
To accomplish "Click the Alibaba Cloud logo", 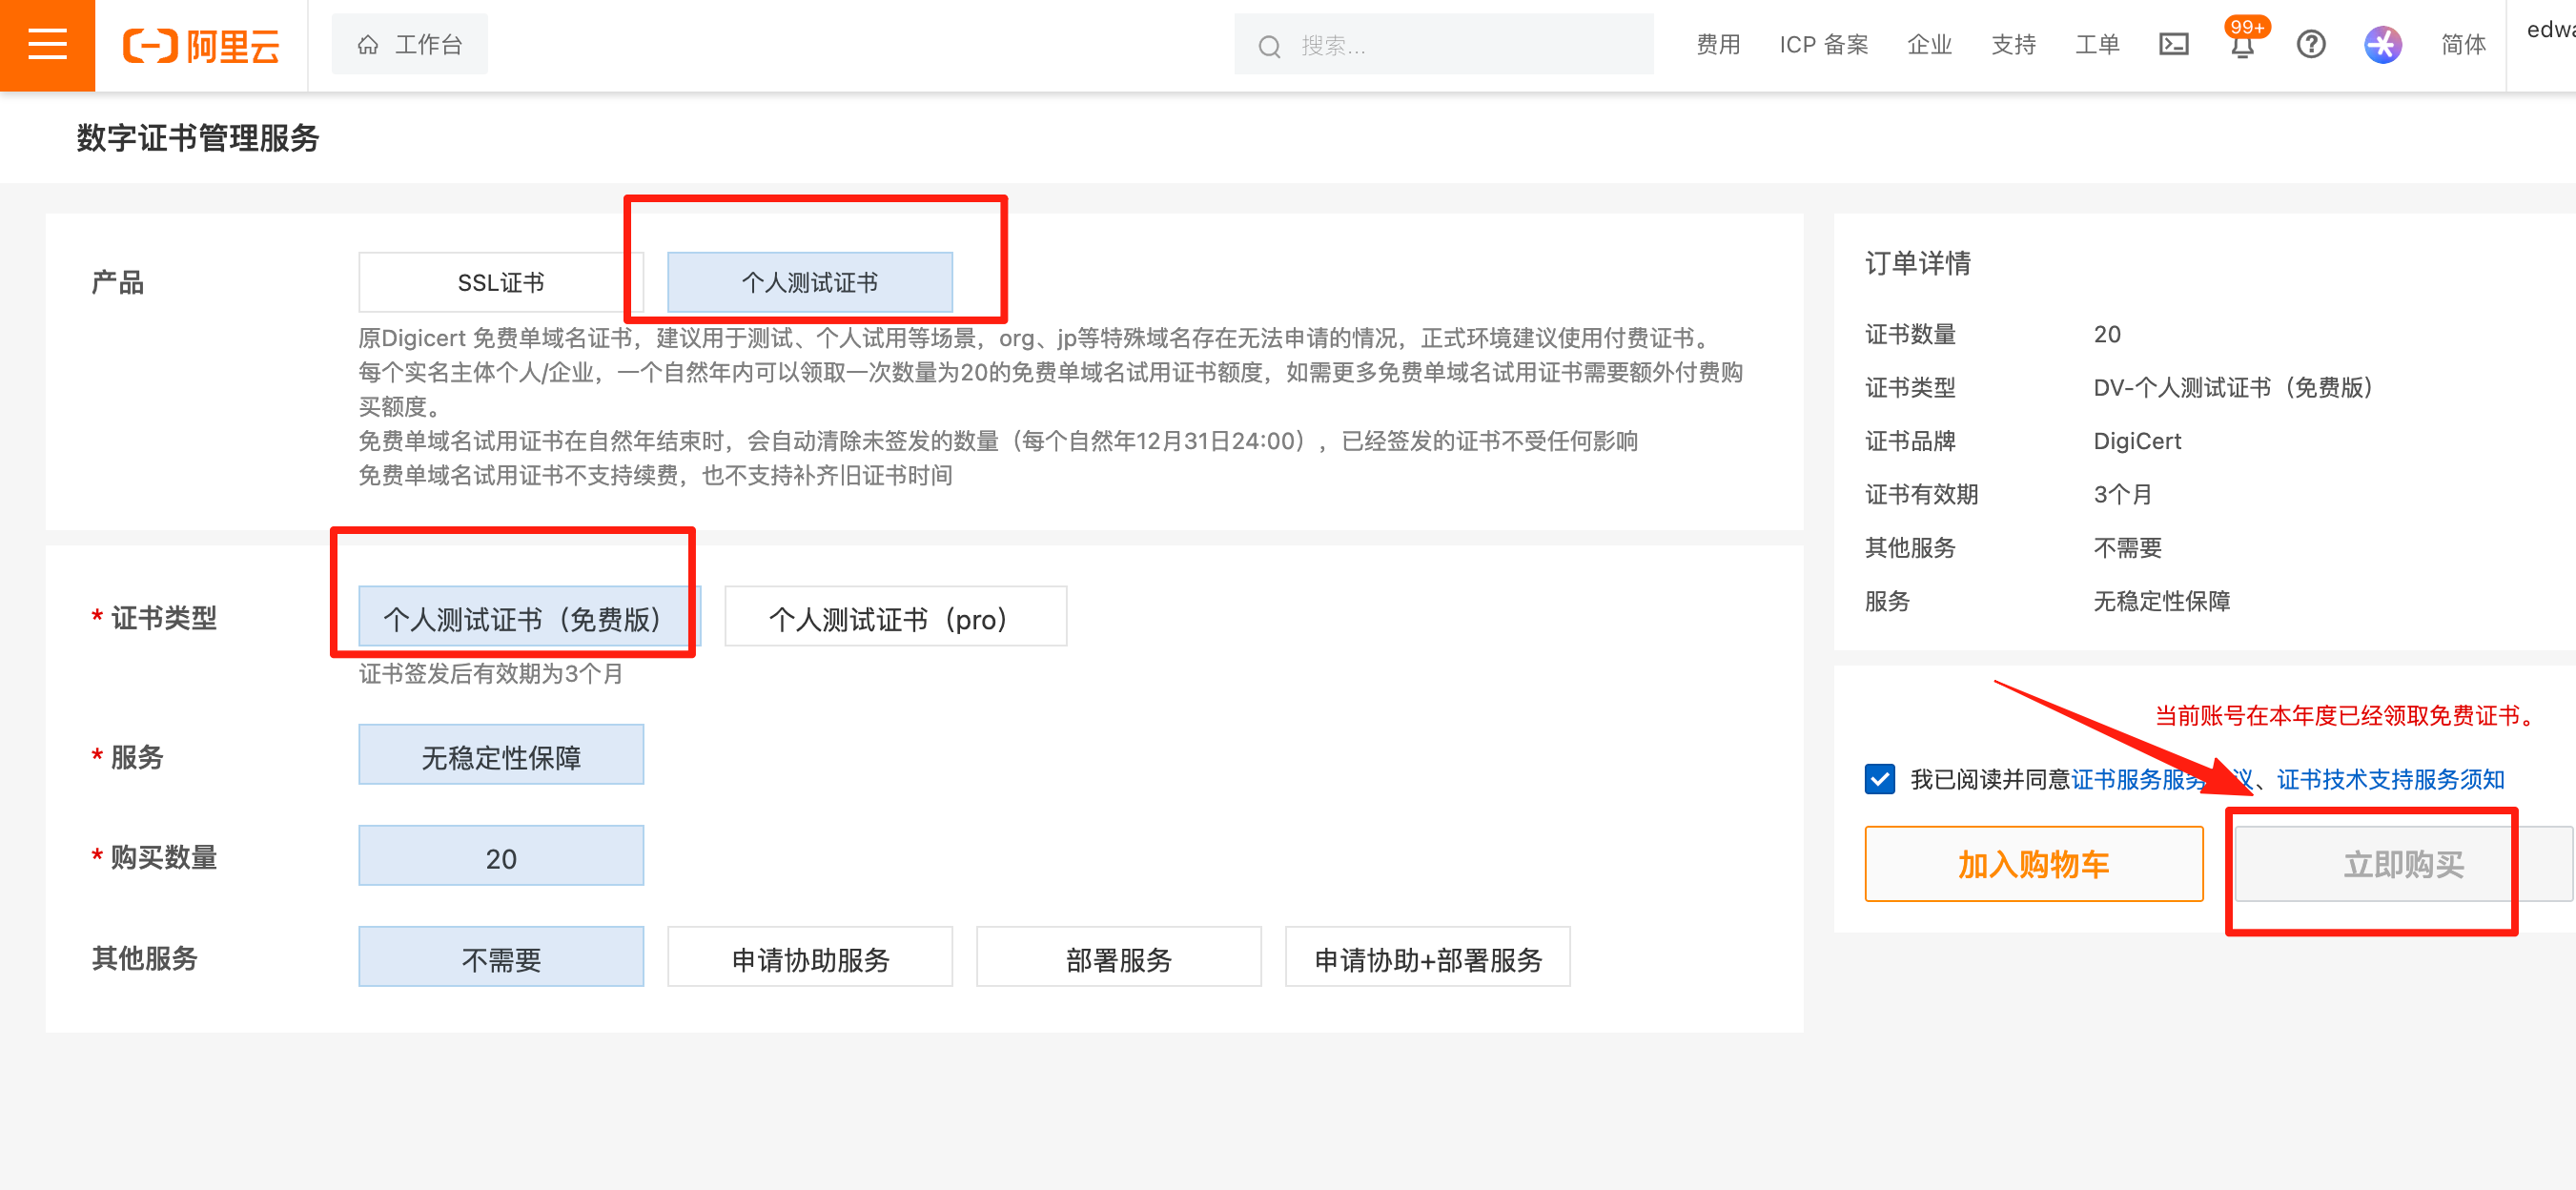I will [201, 45].
